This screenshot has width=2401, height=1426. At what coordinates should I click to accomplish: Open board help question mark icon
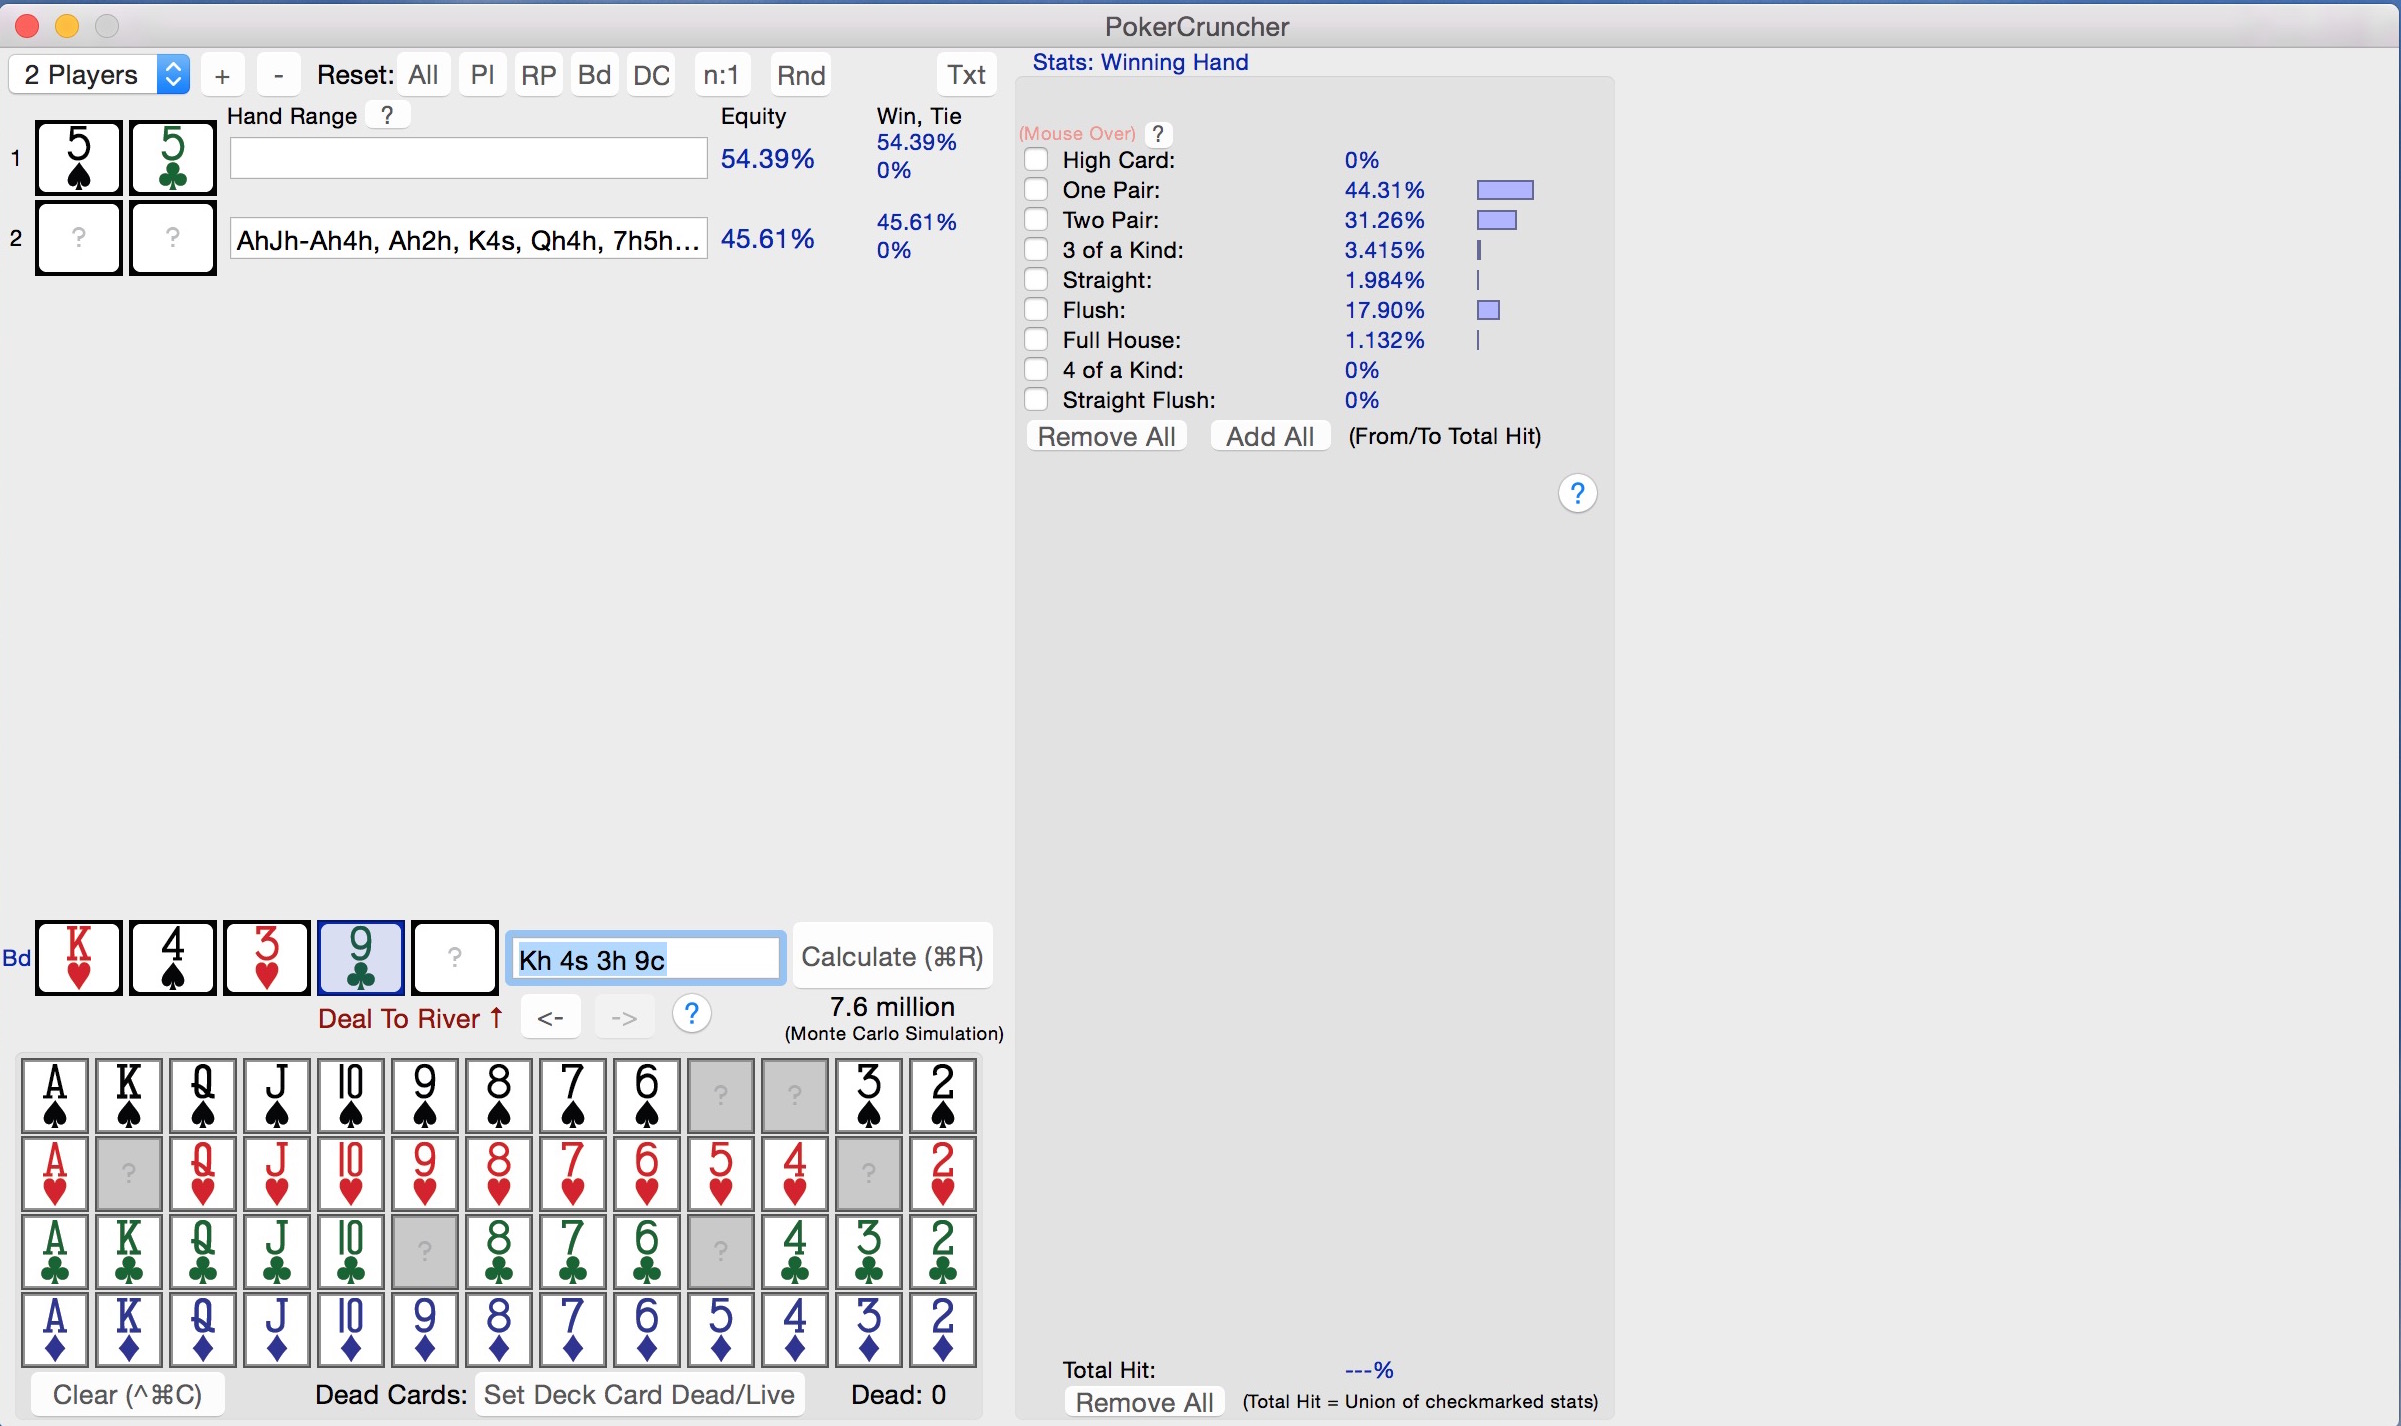tap(691, 1014)
